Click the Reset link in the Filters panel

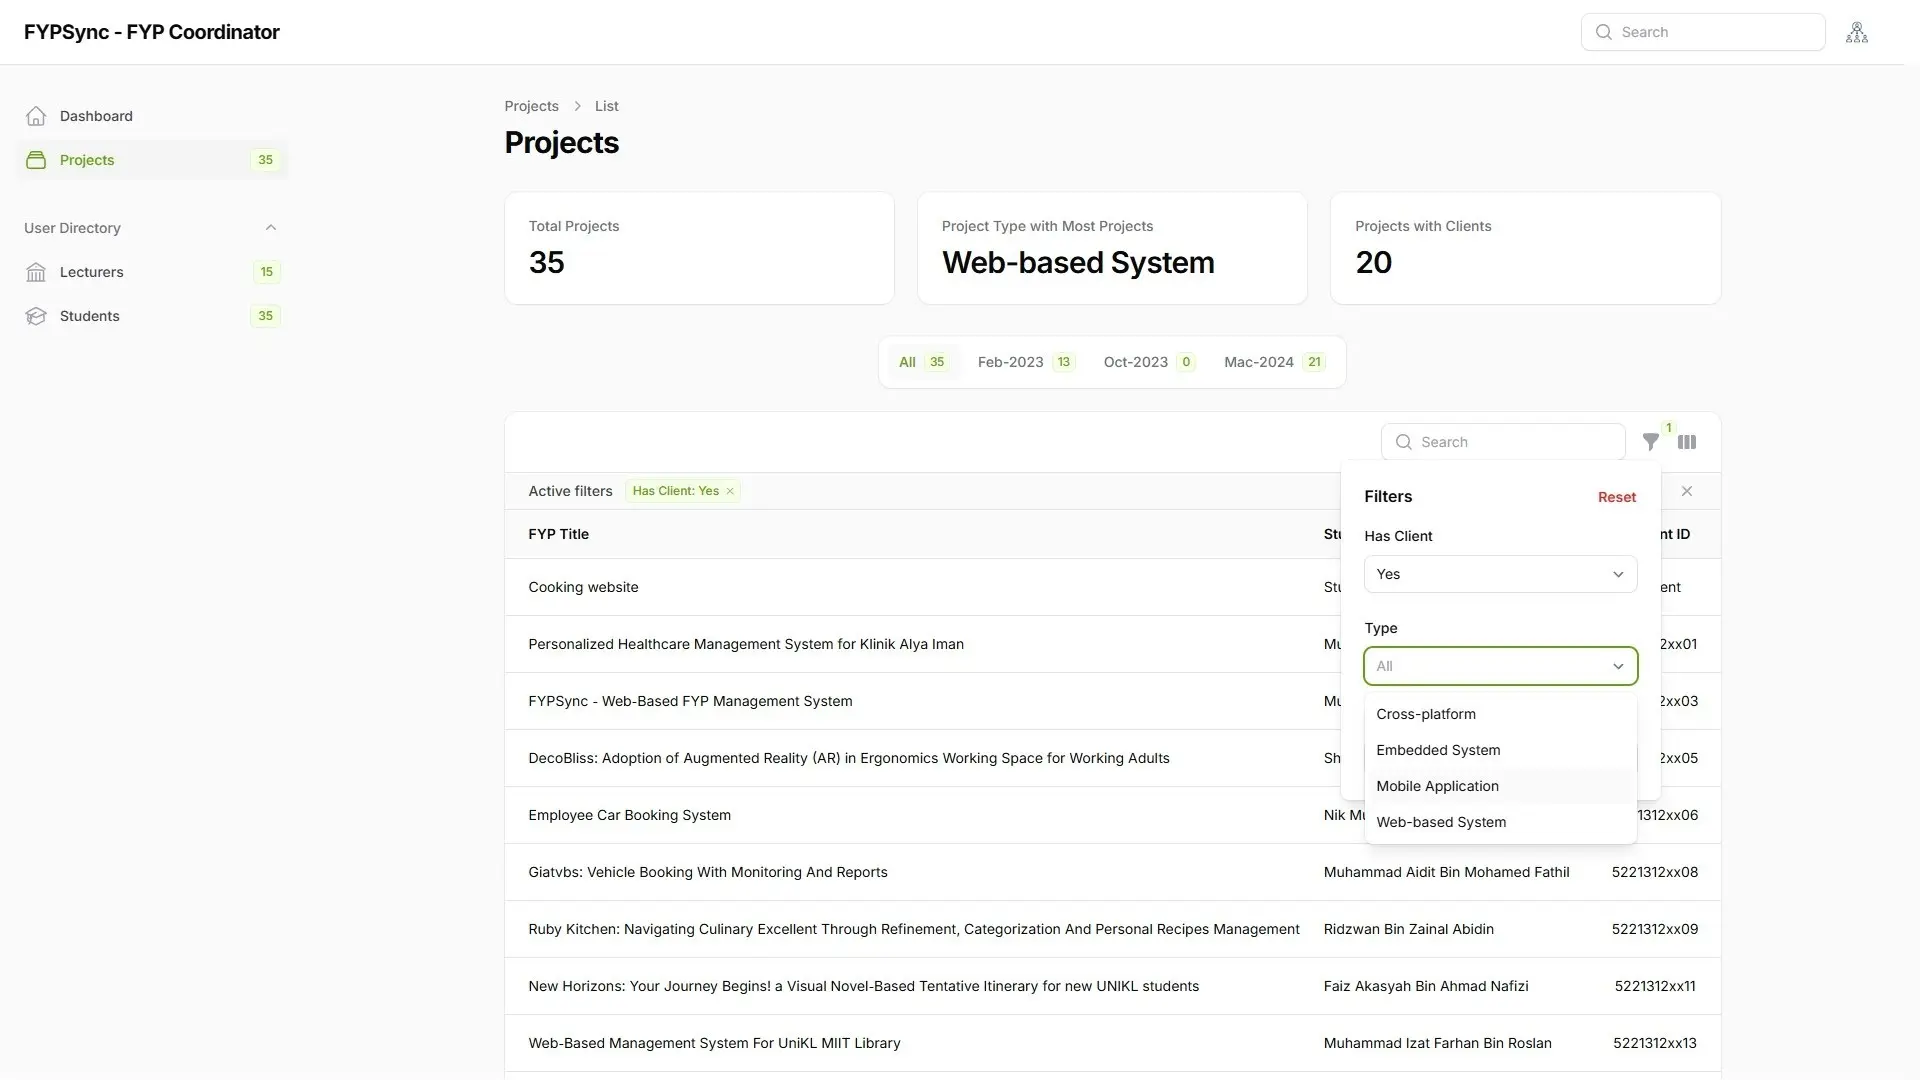click(x=1616, y=496)
